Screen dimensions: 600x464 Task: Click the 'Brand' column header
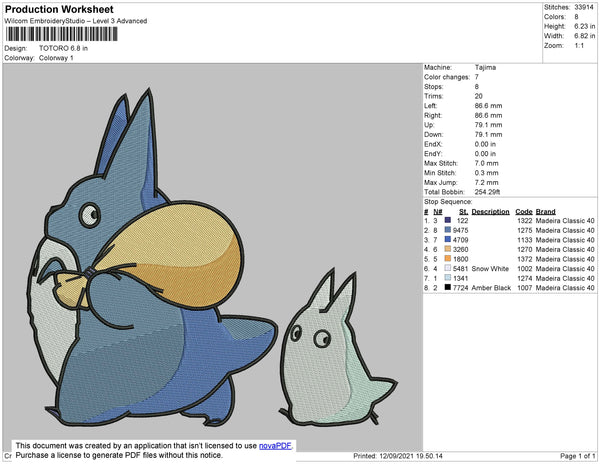545,212
